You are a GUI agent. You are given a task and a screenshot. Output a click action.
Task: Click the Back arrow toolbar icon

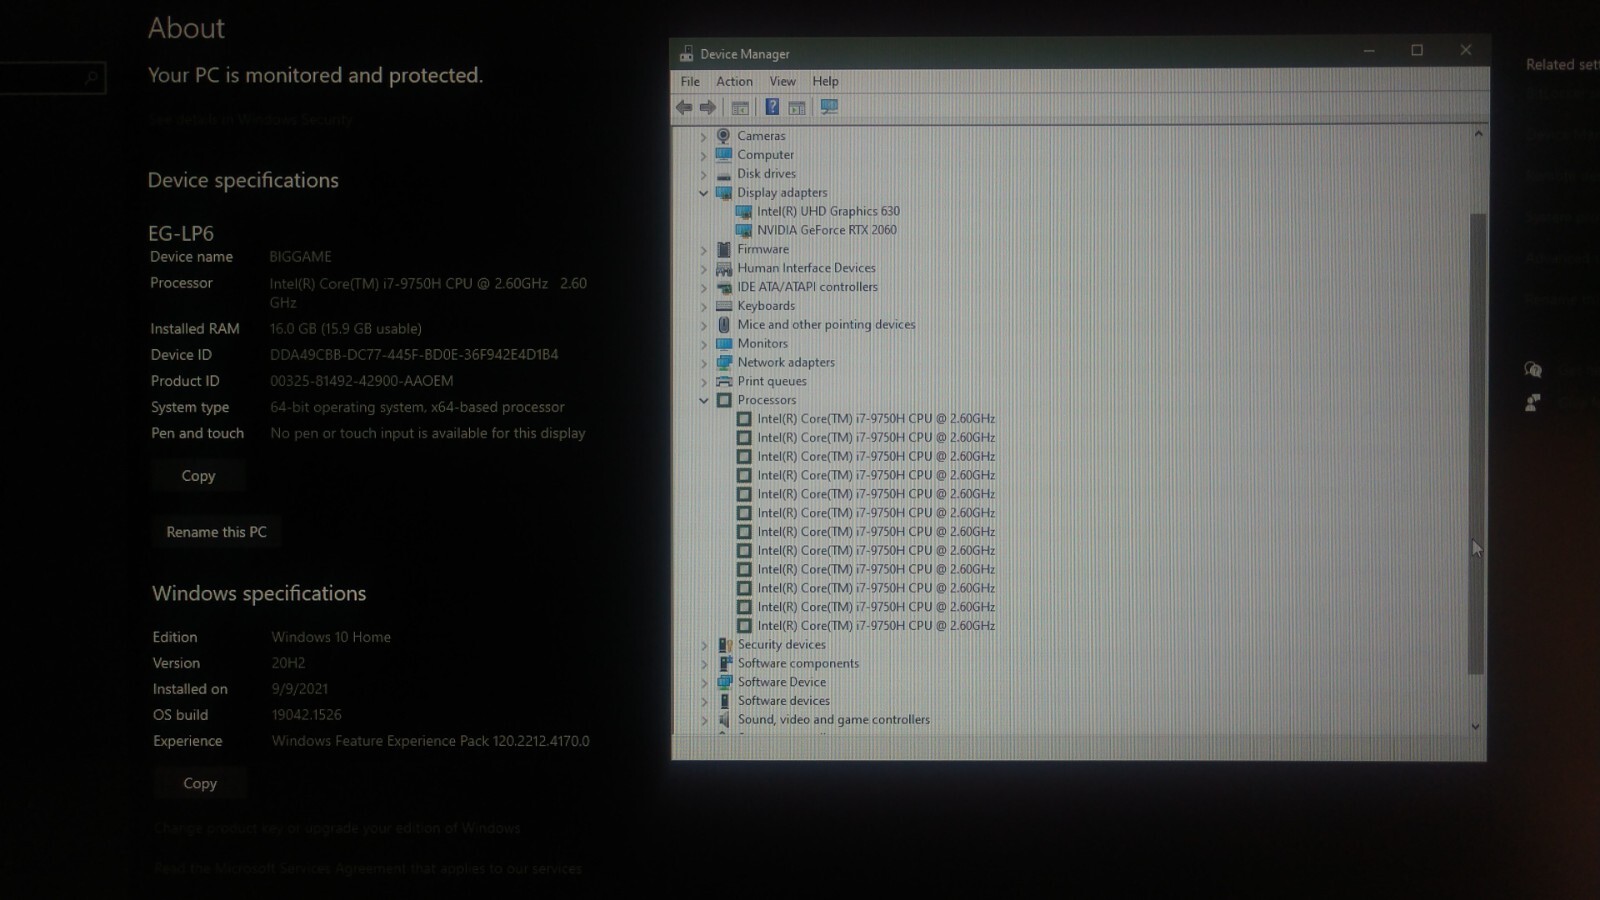coord(684,108)
